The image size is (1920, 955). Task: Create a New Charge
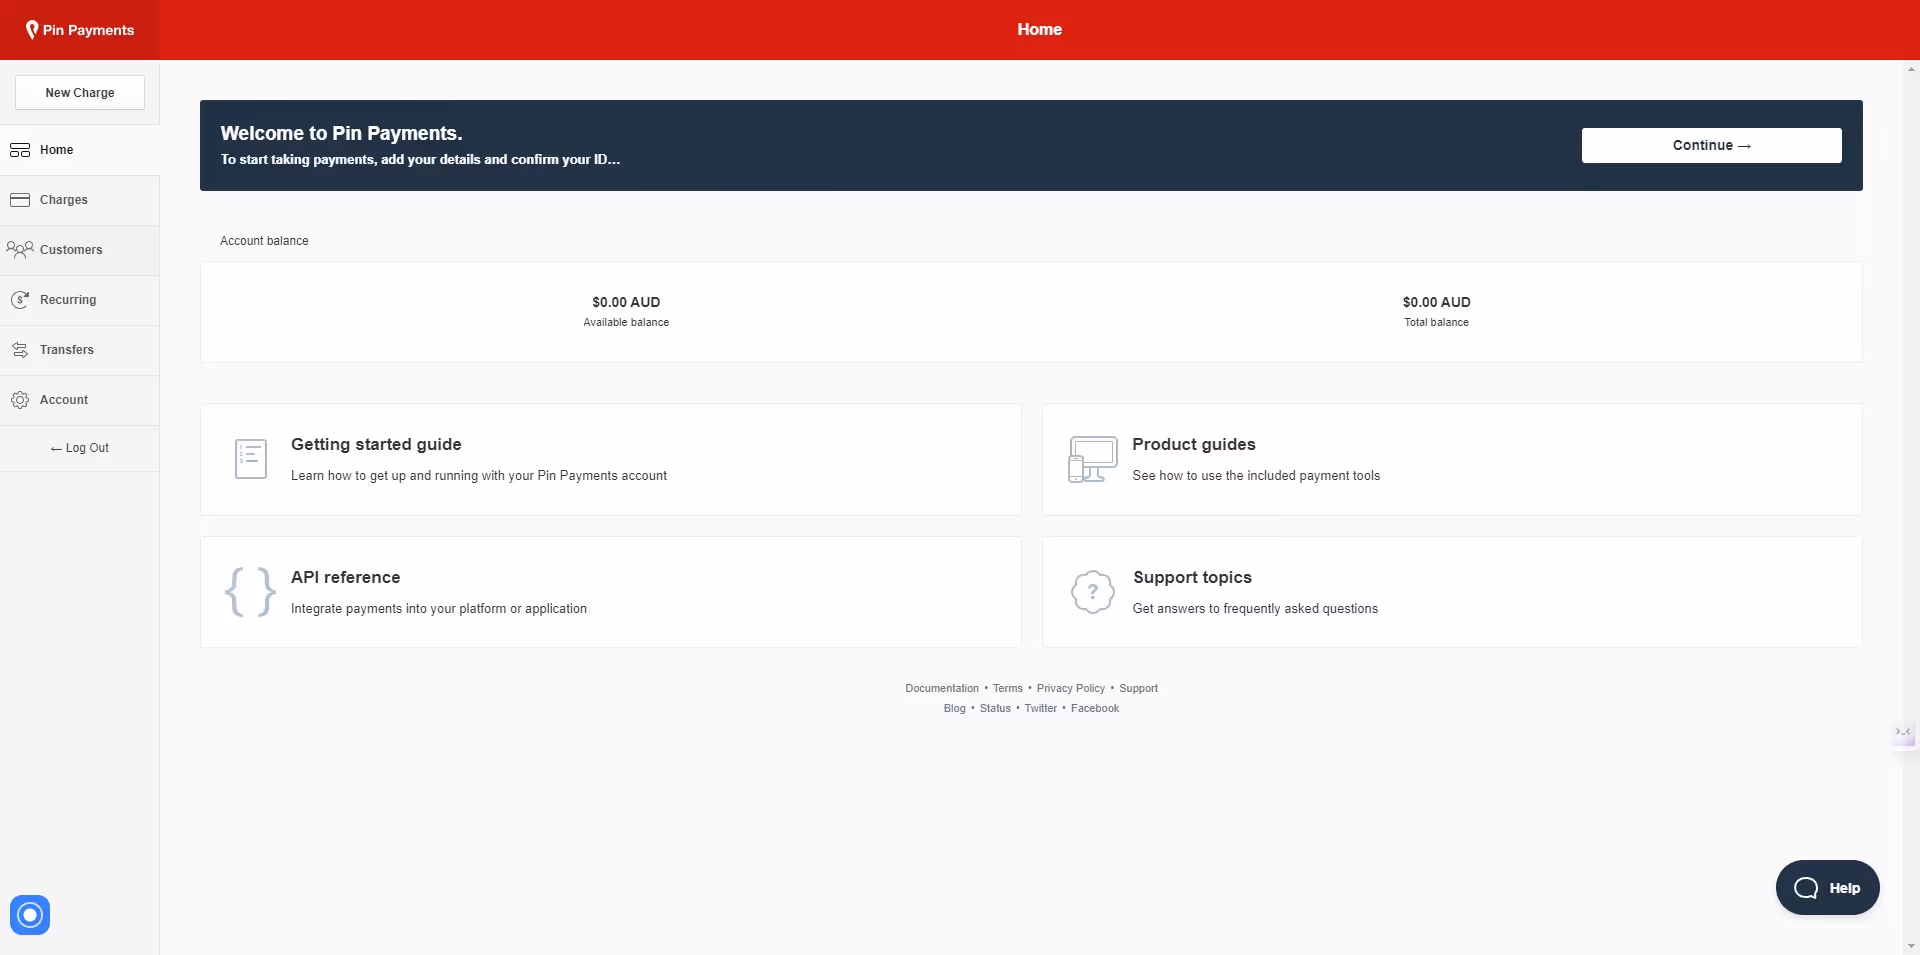(80, 93)
